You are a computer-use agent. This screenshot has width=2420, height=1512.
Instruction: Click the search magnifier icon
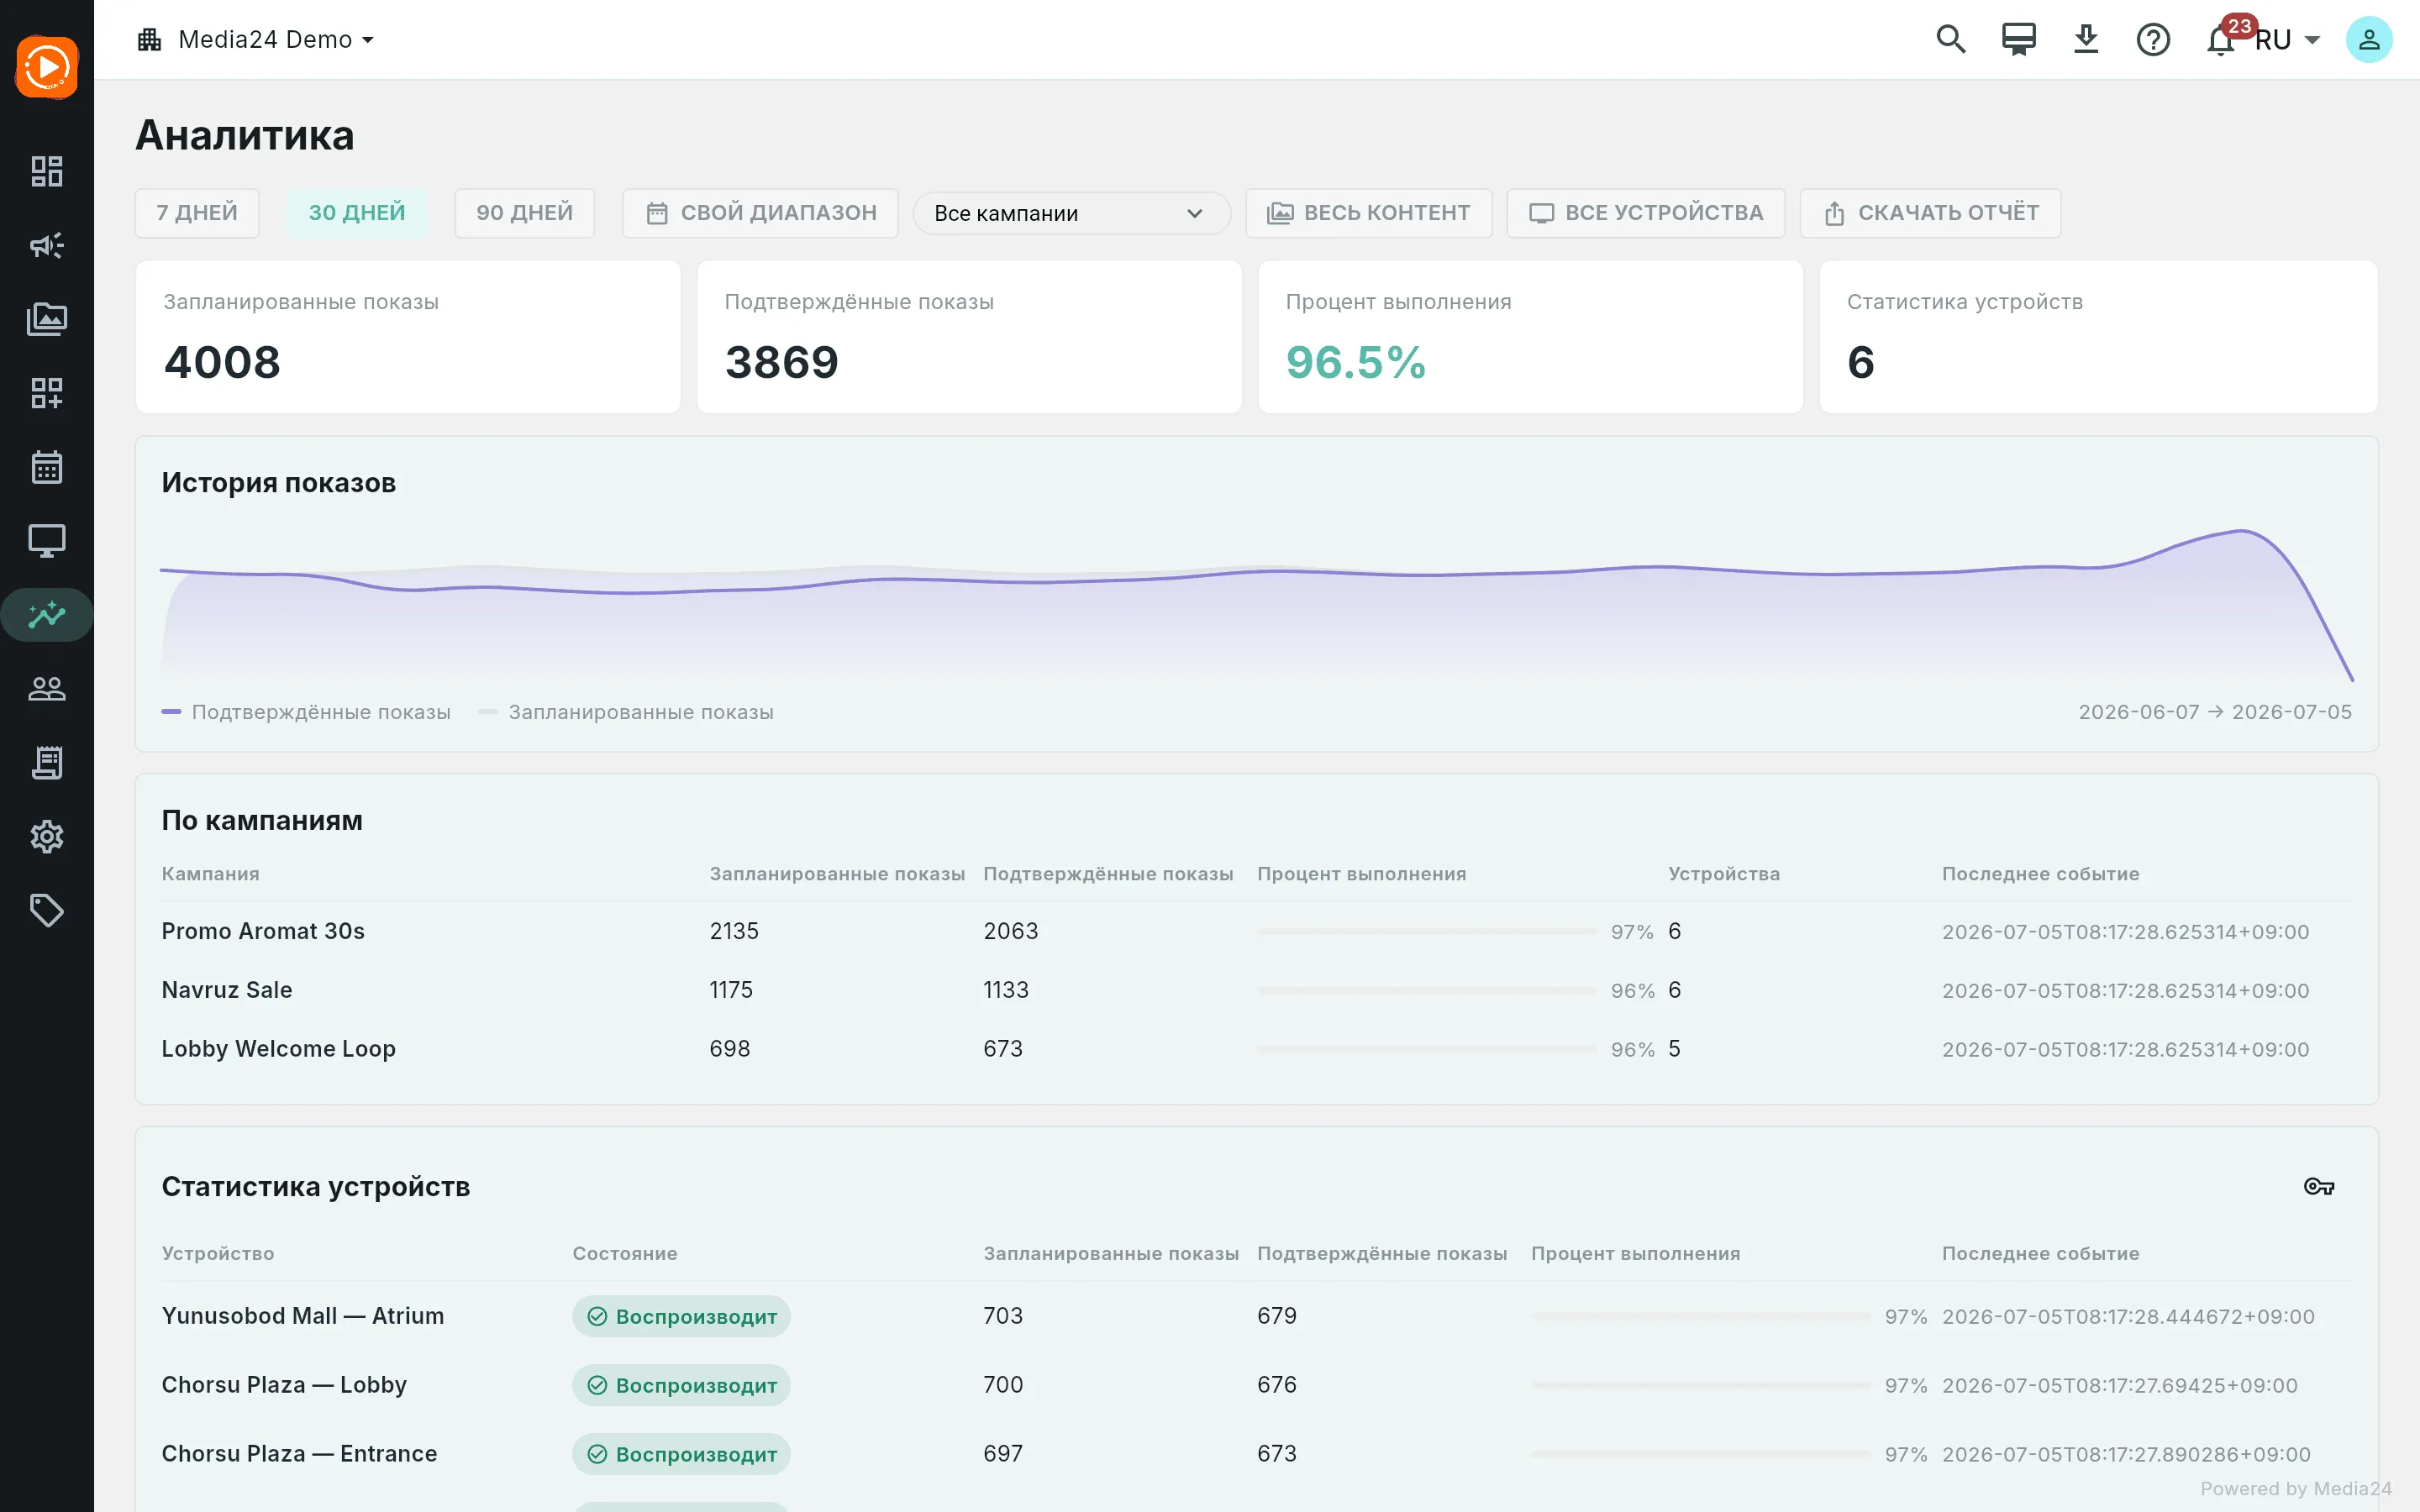pos(1951,39)
